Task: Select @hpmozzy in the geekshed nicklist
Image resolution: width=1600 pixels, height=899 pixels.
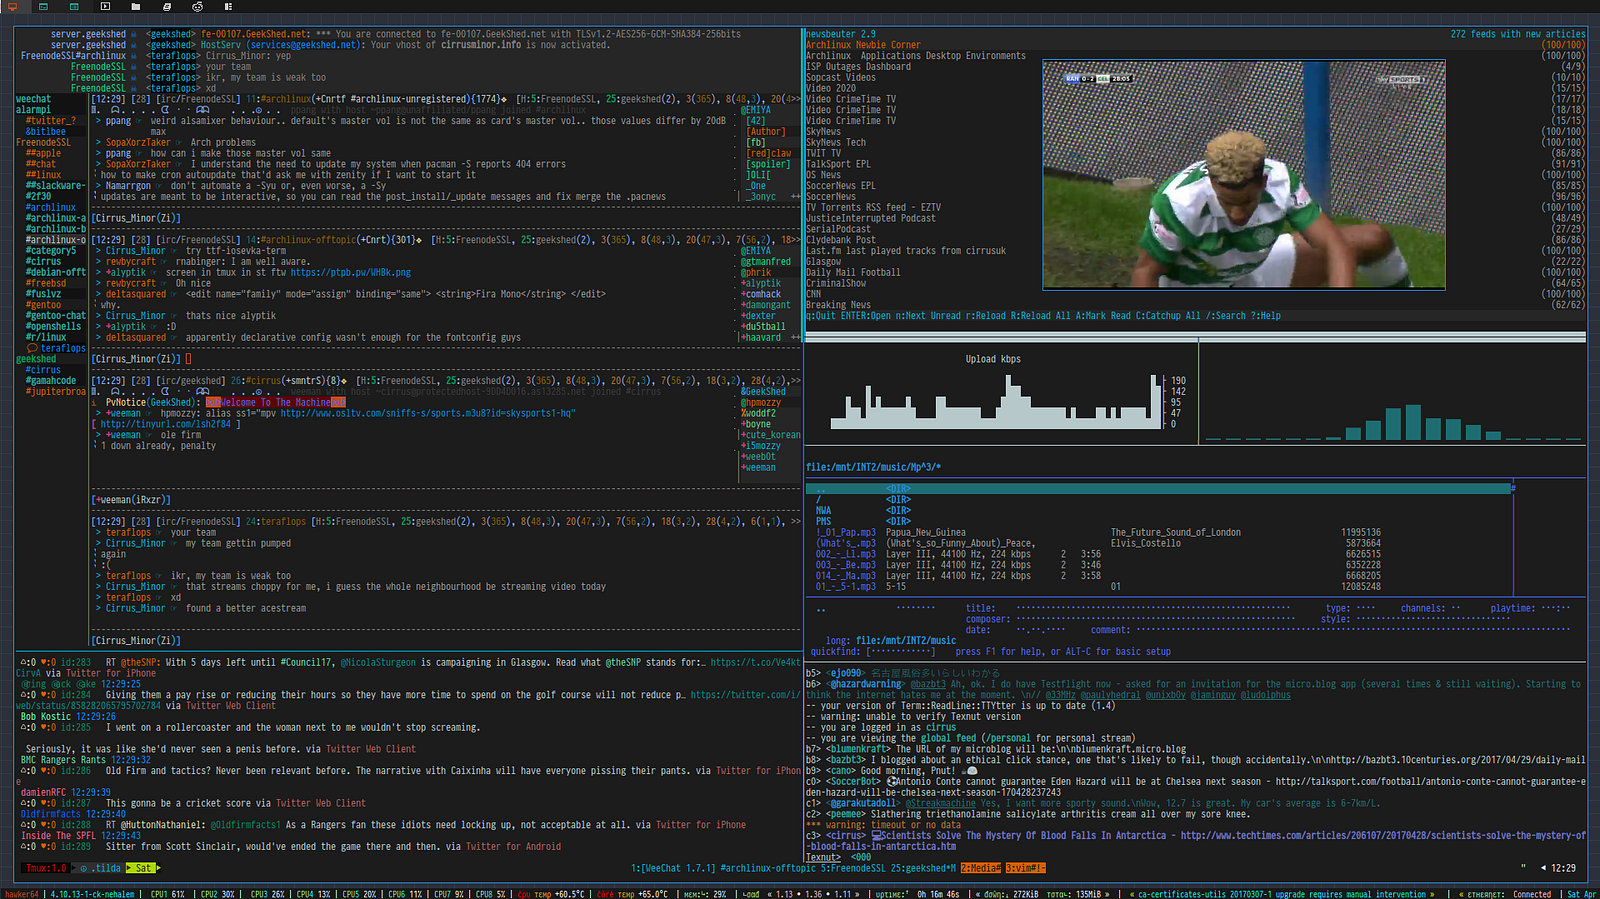Action: [x=761, y=402]
